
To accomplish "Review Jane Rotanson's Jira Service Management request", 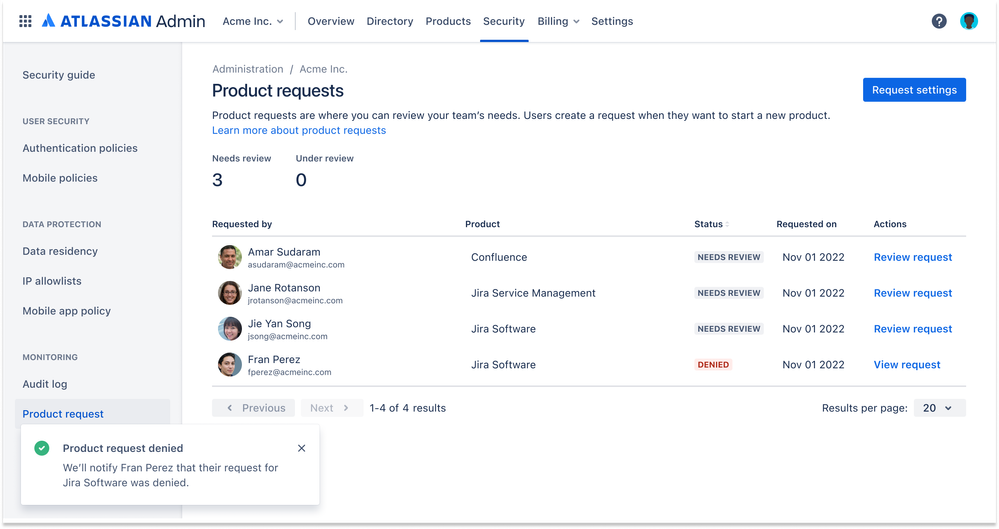I will tap(913, 293).
